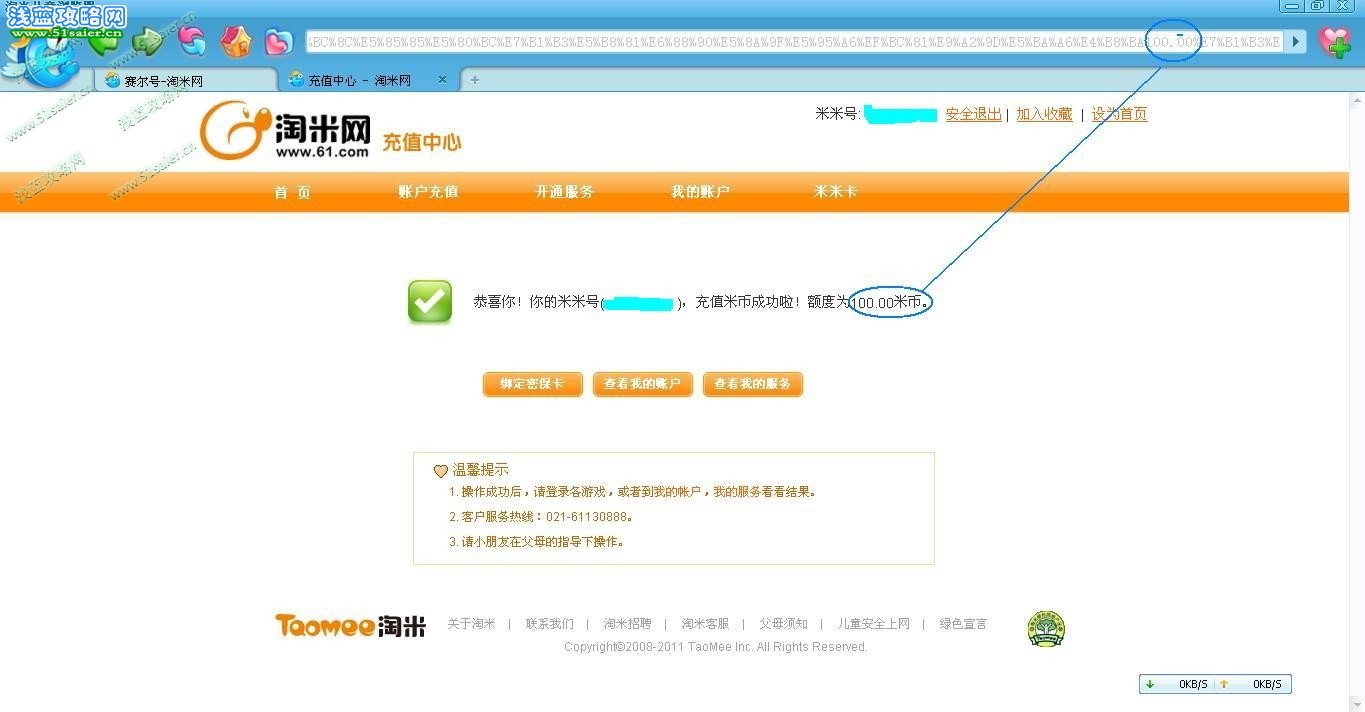Viewport: 1365px width, 712px height.
Task: Open the 淘米招聘 footer link
Action: (627, 624)
